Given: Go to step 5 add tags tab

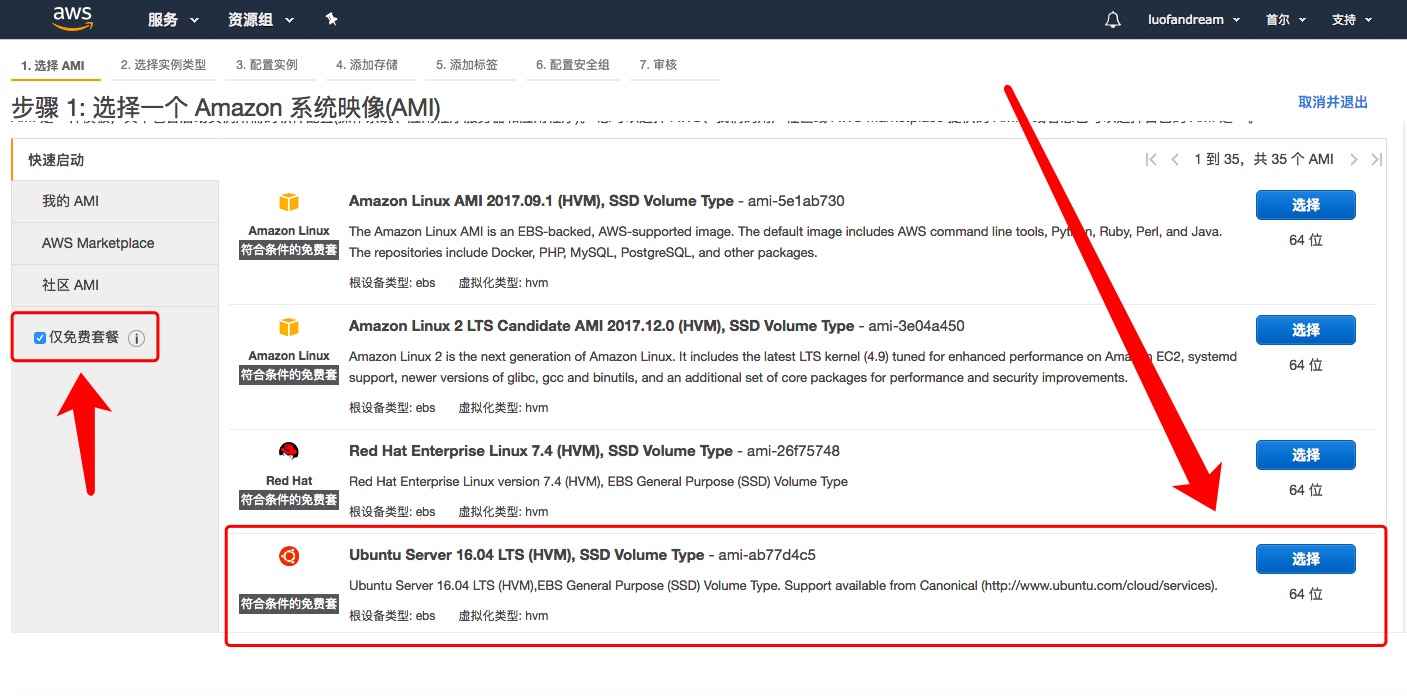Looking at the screenshot, I should pyautogui.click(x=467, y=65).
